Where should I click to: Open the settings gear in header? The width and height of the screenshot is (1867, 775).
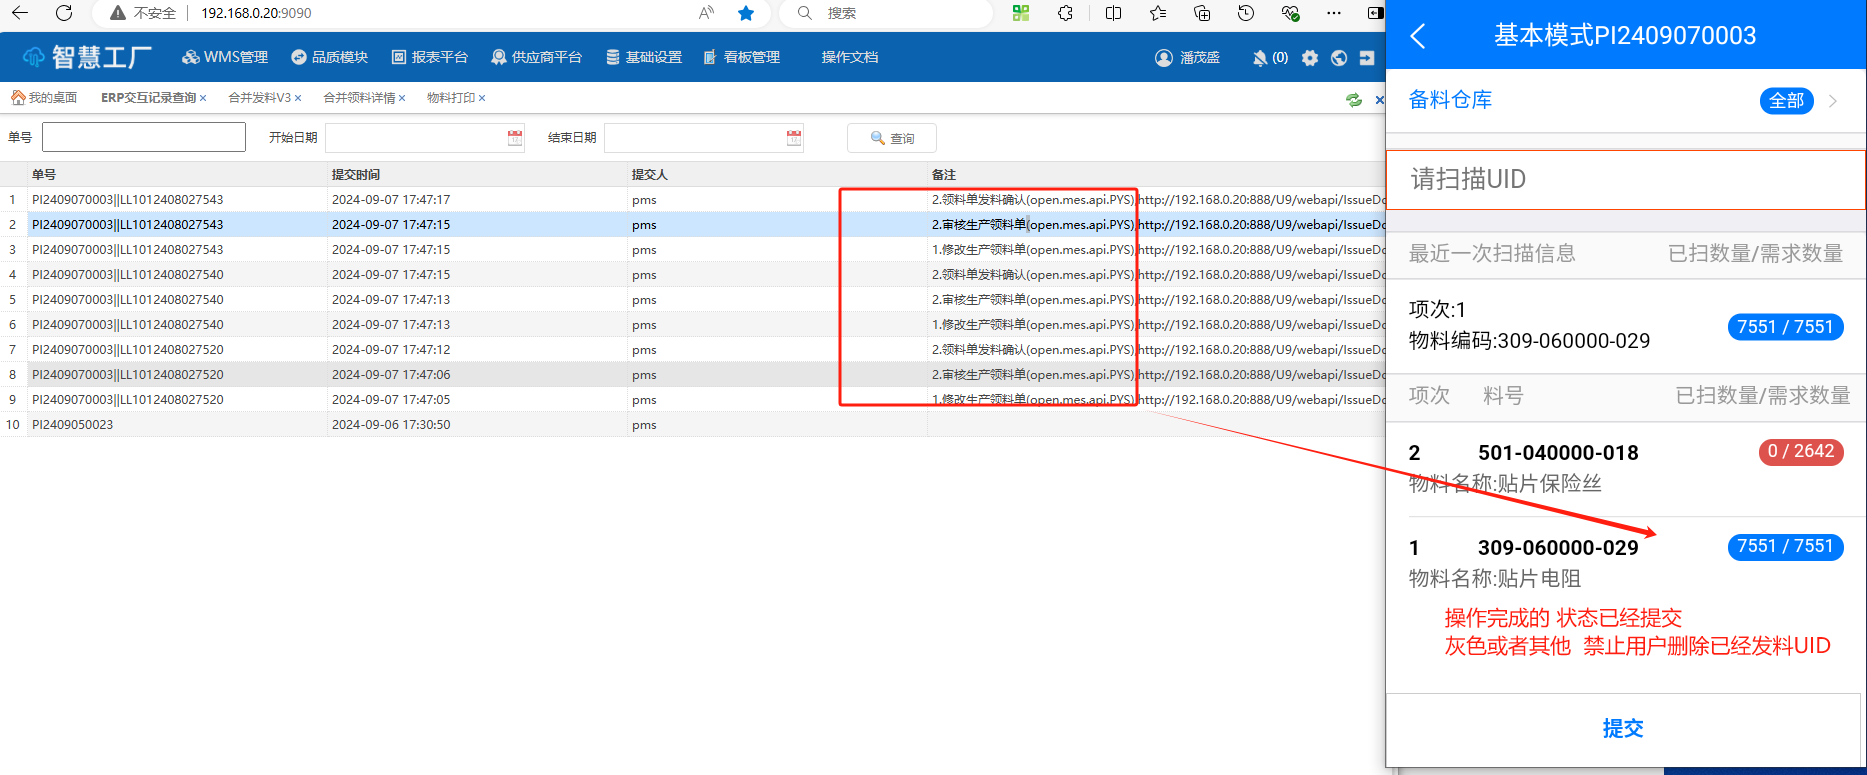click(1310, 58)
